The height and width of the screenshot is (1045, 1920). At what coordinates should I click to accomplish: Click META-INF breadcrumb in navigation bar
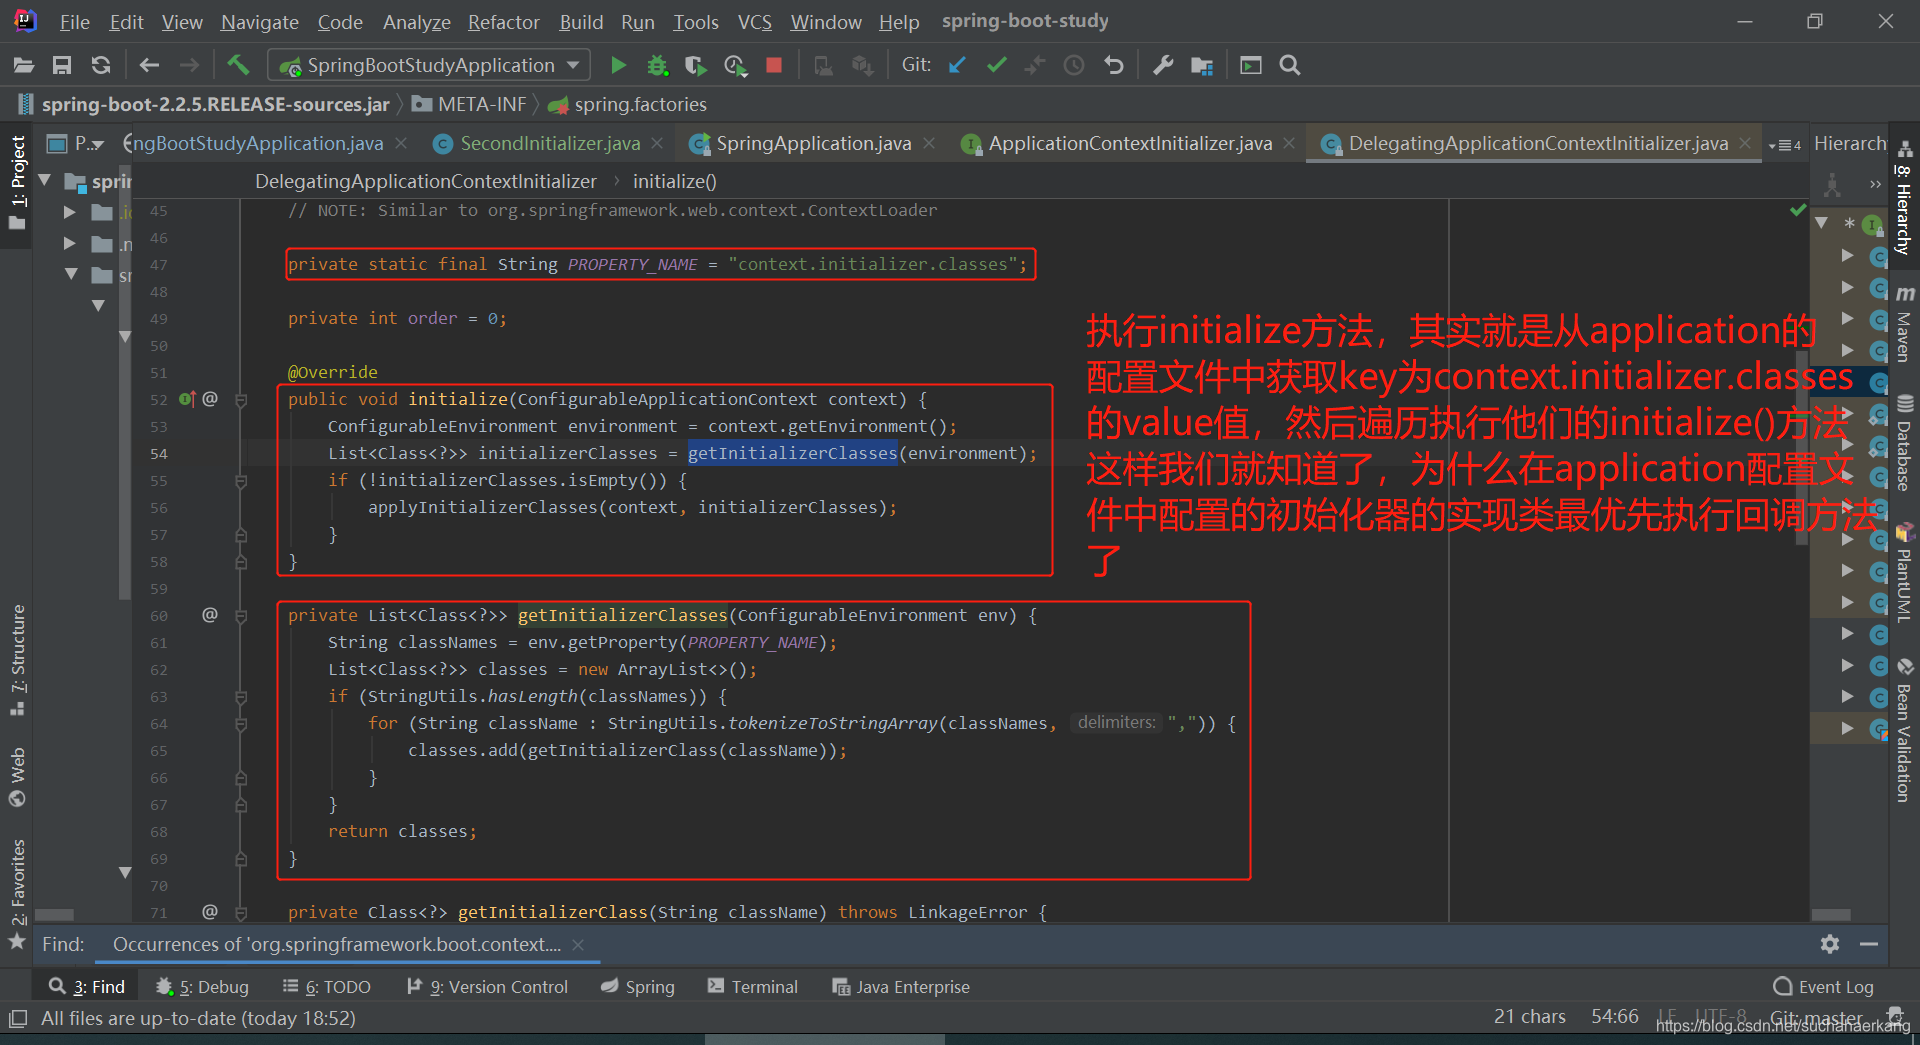pos(469,105)
